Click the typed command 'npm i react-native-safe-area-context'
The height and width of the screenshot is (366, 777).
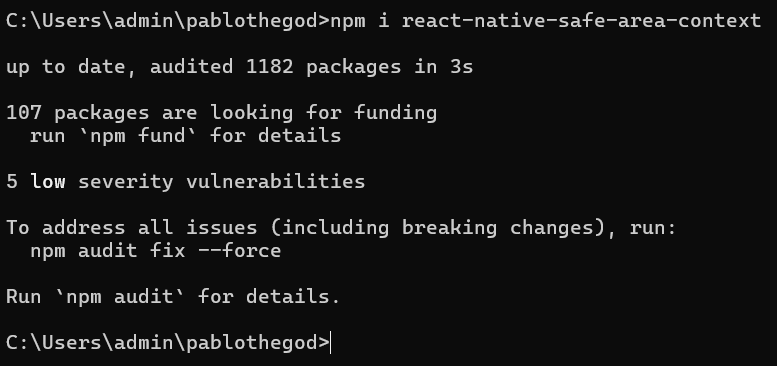[546, 21]
